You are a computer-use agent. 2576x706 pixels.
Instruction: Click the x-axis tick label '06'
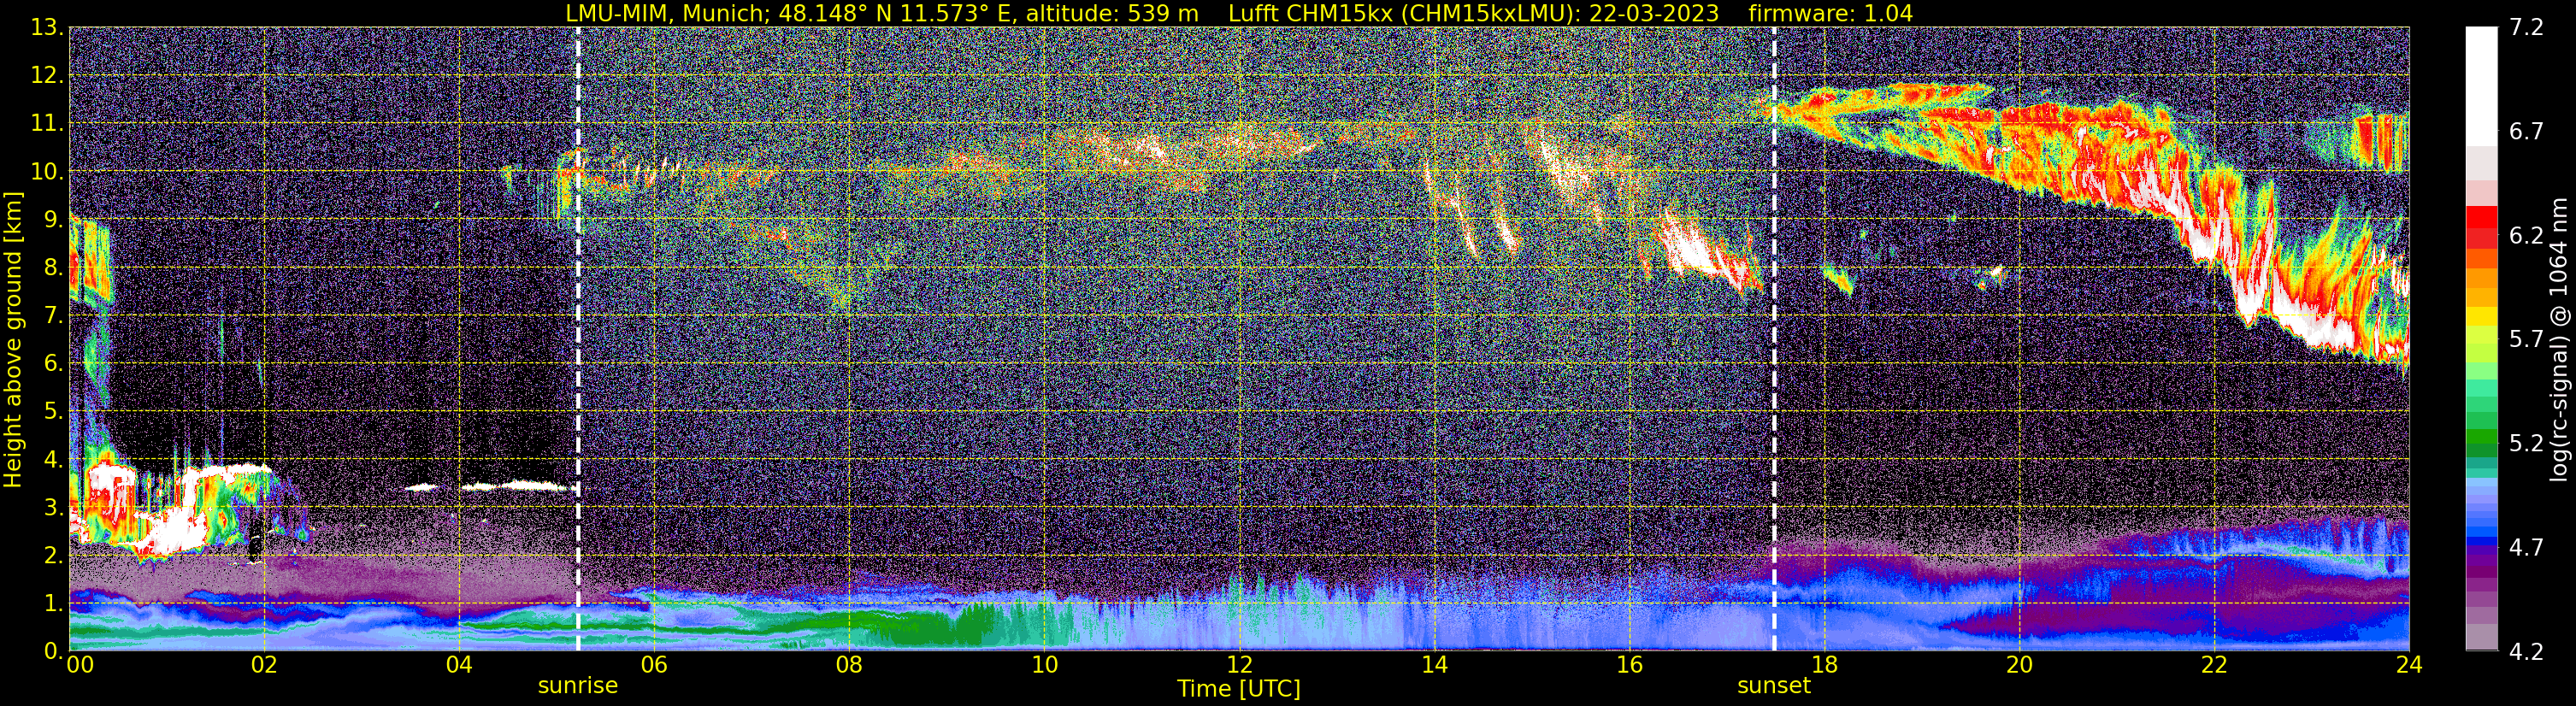(654, 665)
